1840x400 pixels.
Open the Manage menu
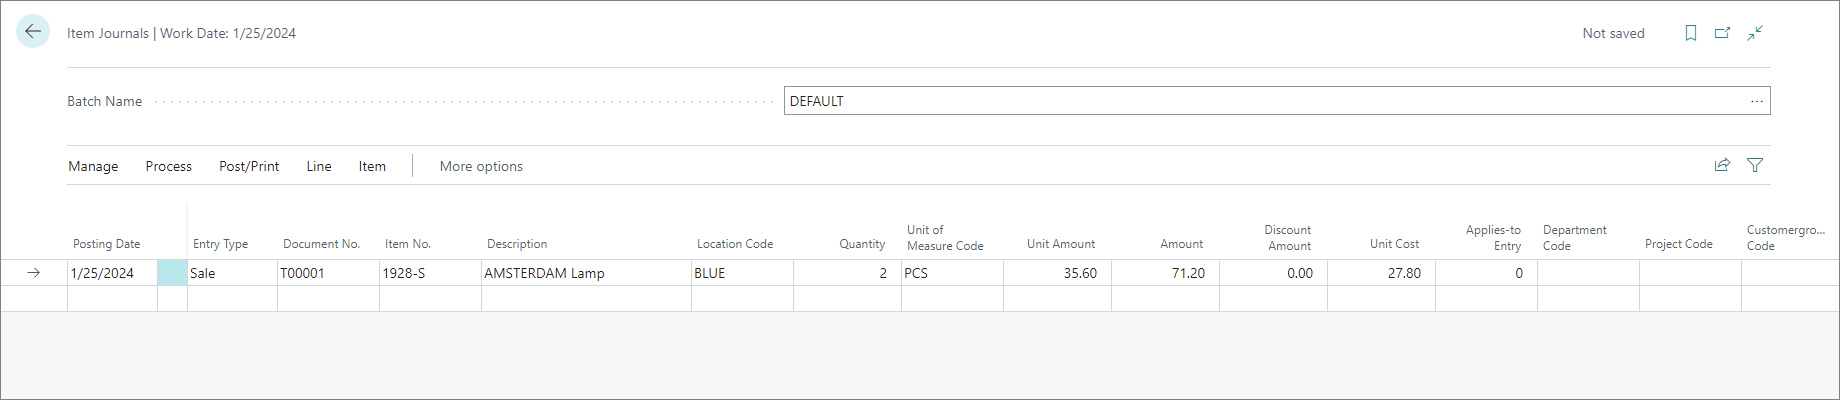tap(93, 166)
